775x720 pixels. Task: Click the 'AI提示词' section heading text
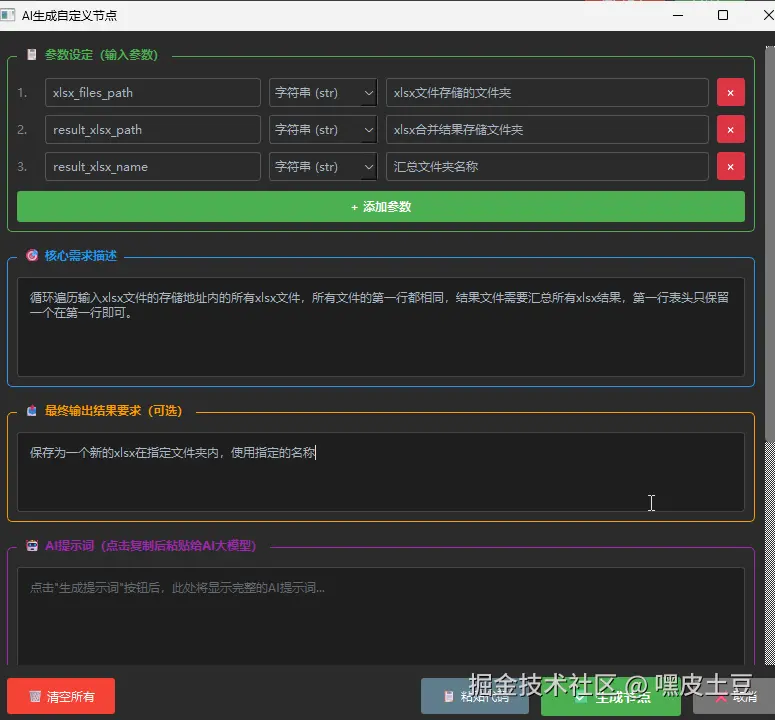click(x=151, y=546)
